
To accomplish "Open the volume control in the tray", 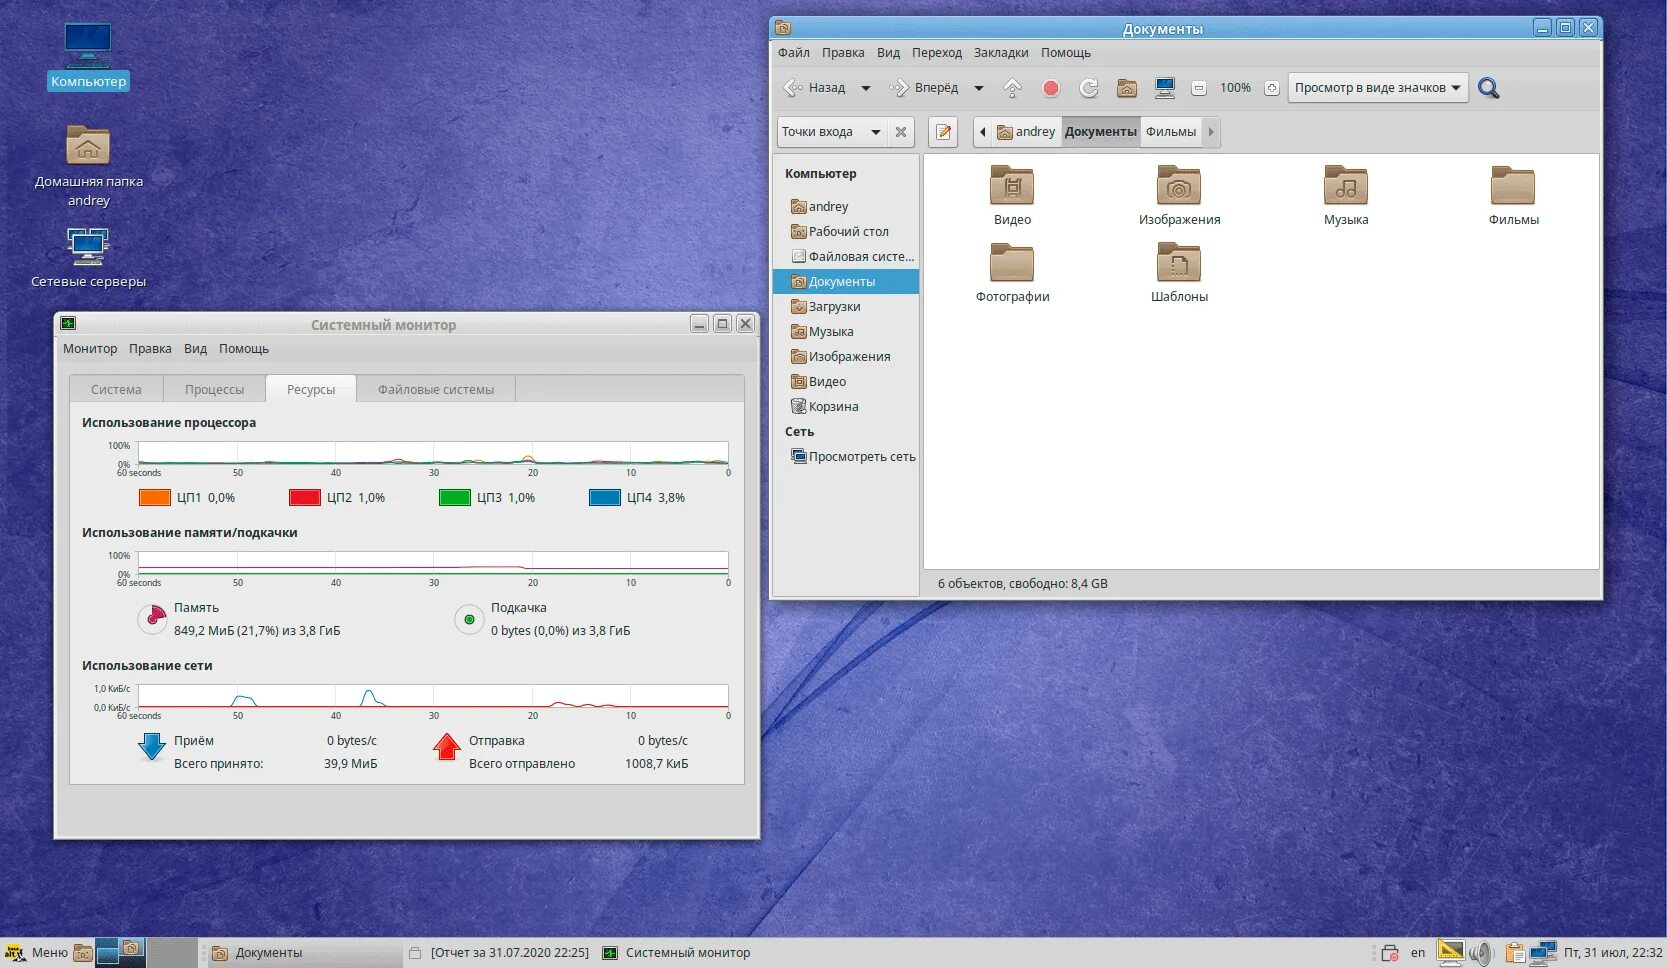I will click(x=1481, y=953).
